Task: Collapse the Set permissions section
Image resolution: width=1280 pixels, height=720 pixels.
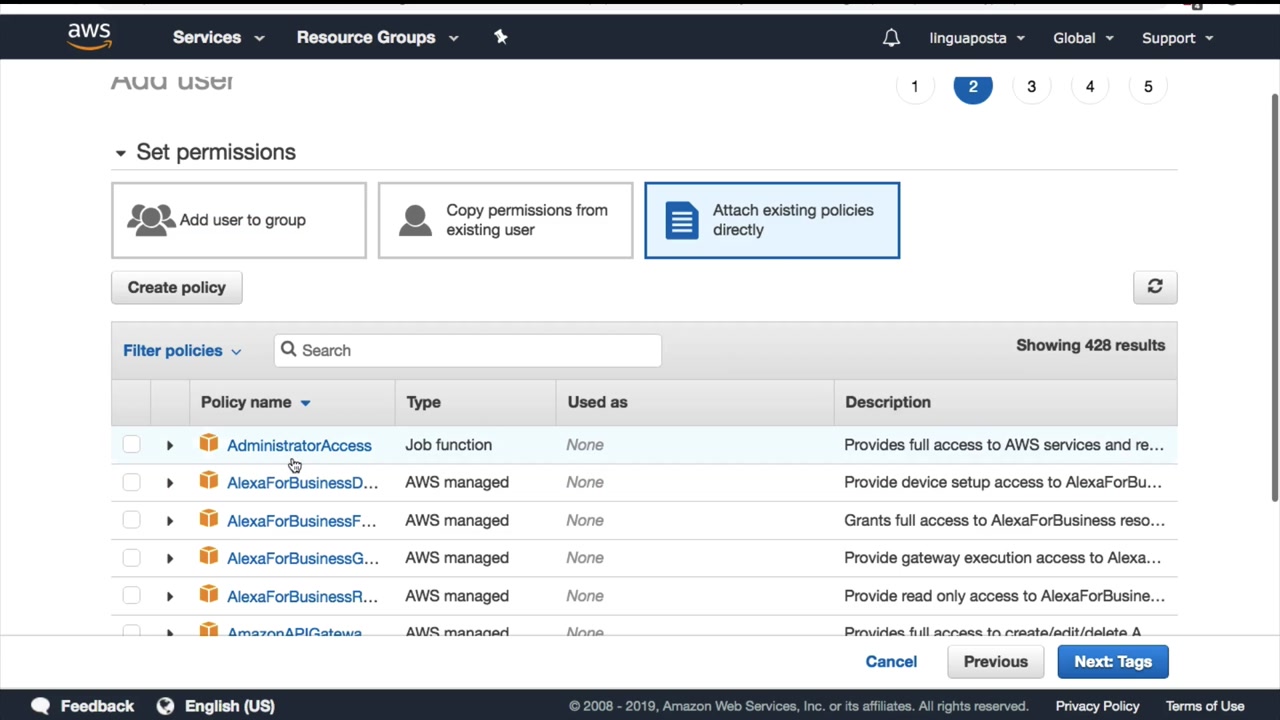Action: pyautogui.click(x=120, y=153)
